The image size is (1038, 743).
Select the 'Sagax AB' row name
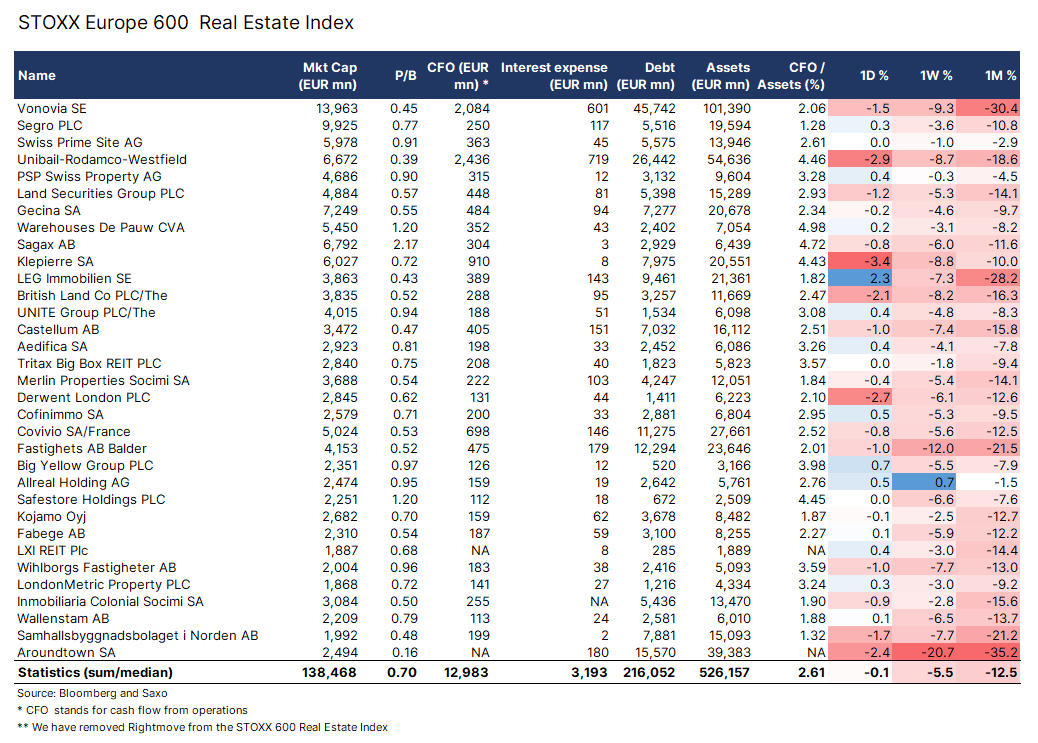point(46,244)
